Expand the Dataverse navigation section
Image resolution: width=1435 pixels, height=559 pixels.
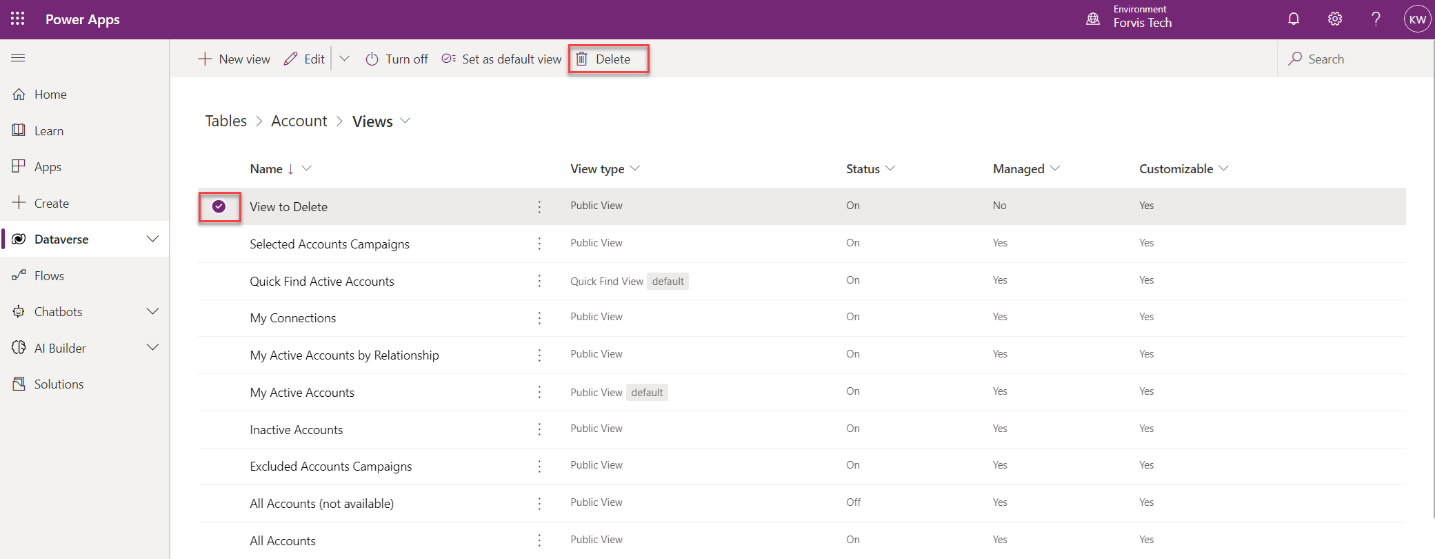pyautogui.click(x=153, y=239)
